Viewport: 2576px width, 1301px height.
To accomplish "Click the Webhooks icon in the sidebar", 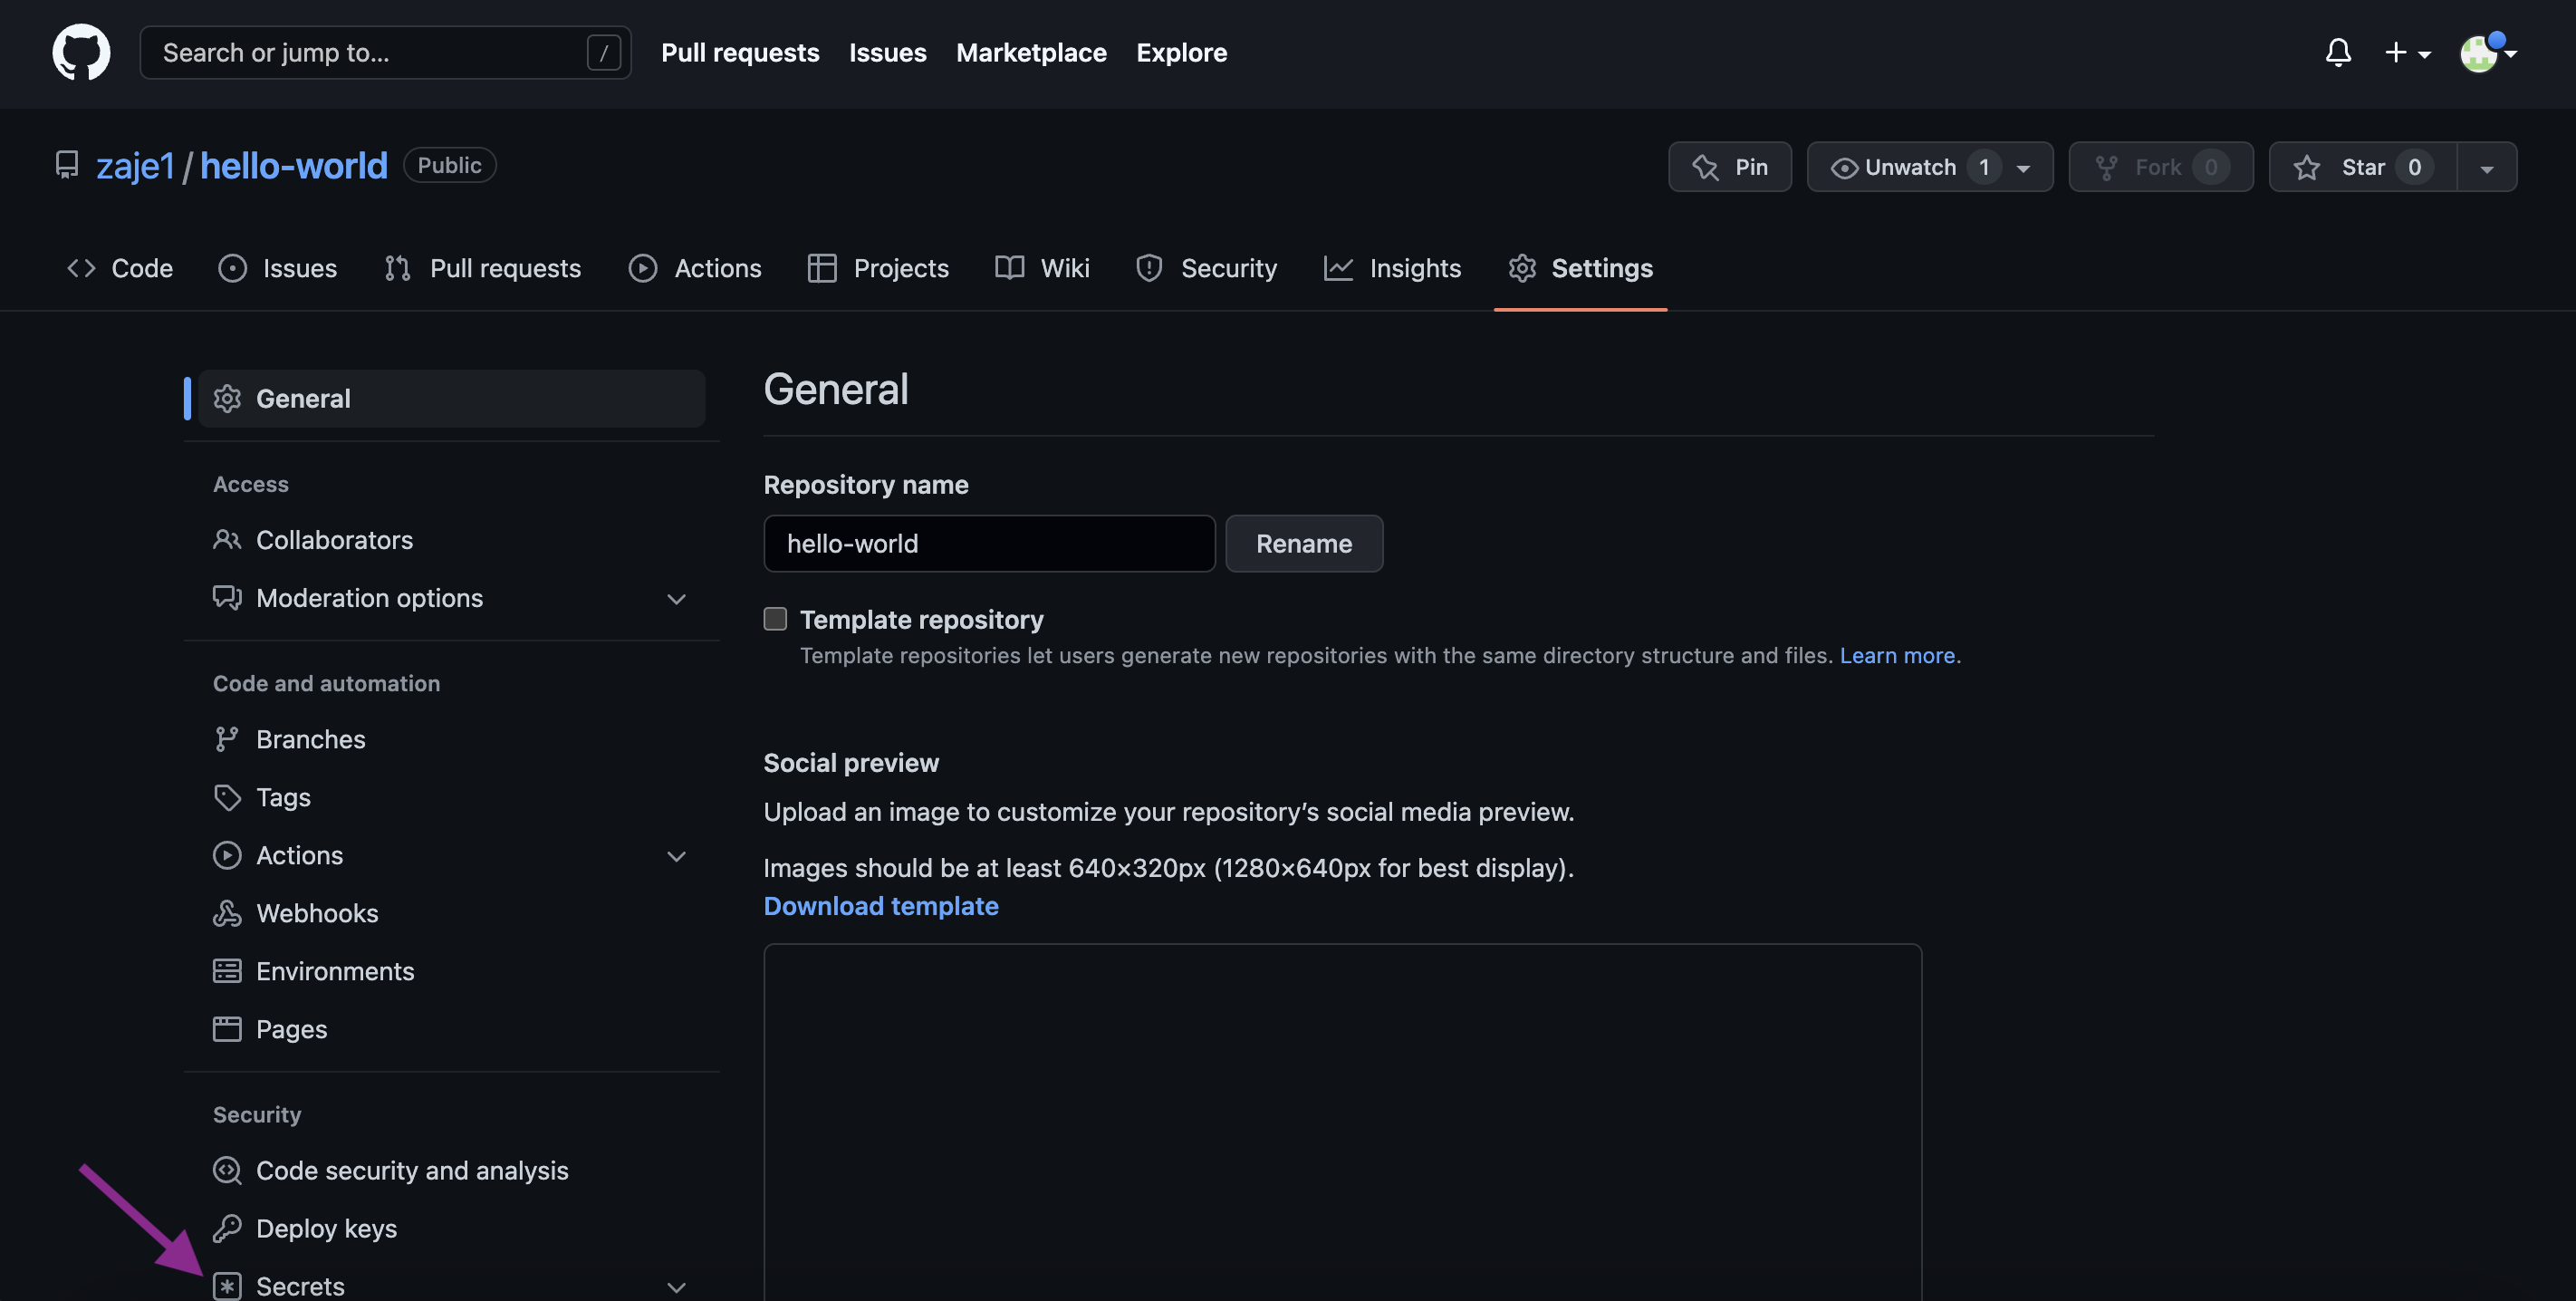I will click(227, 913).
